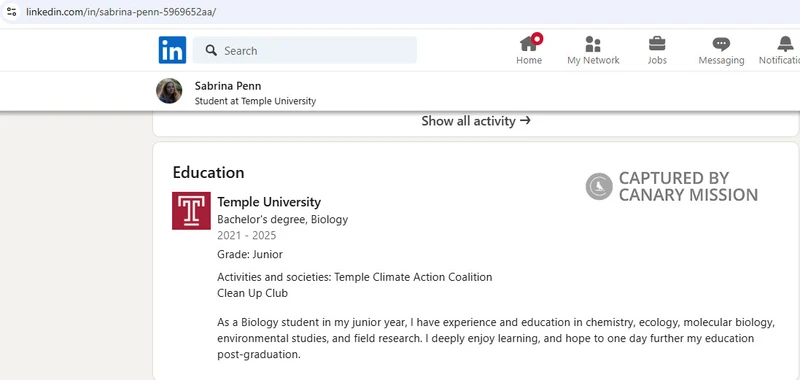Image resolution: width=800 pixels, height=380 pixels.
Task: Open Show all activity link
Action: 476,121
